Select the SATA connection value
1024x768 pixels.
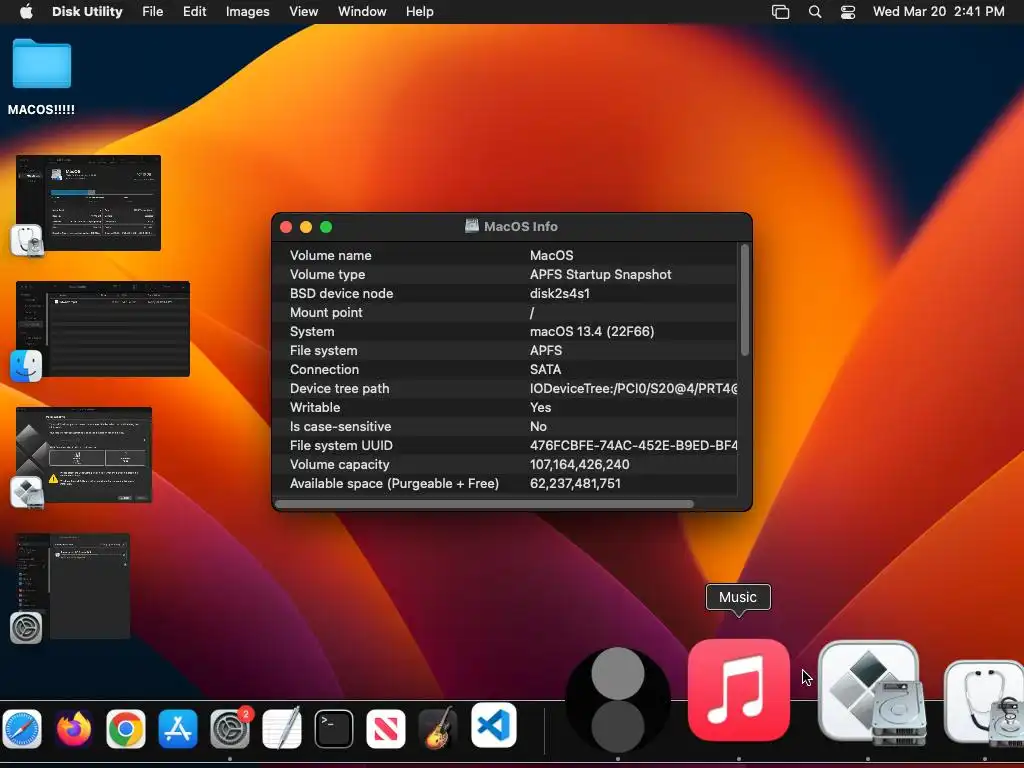(x=545, y=369)
